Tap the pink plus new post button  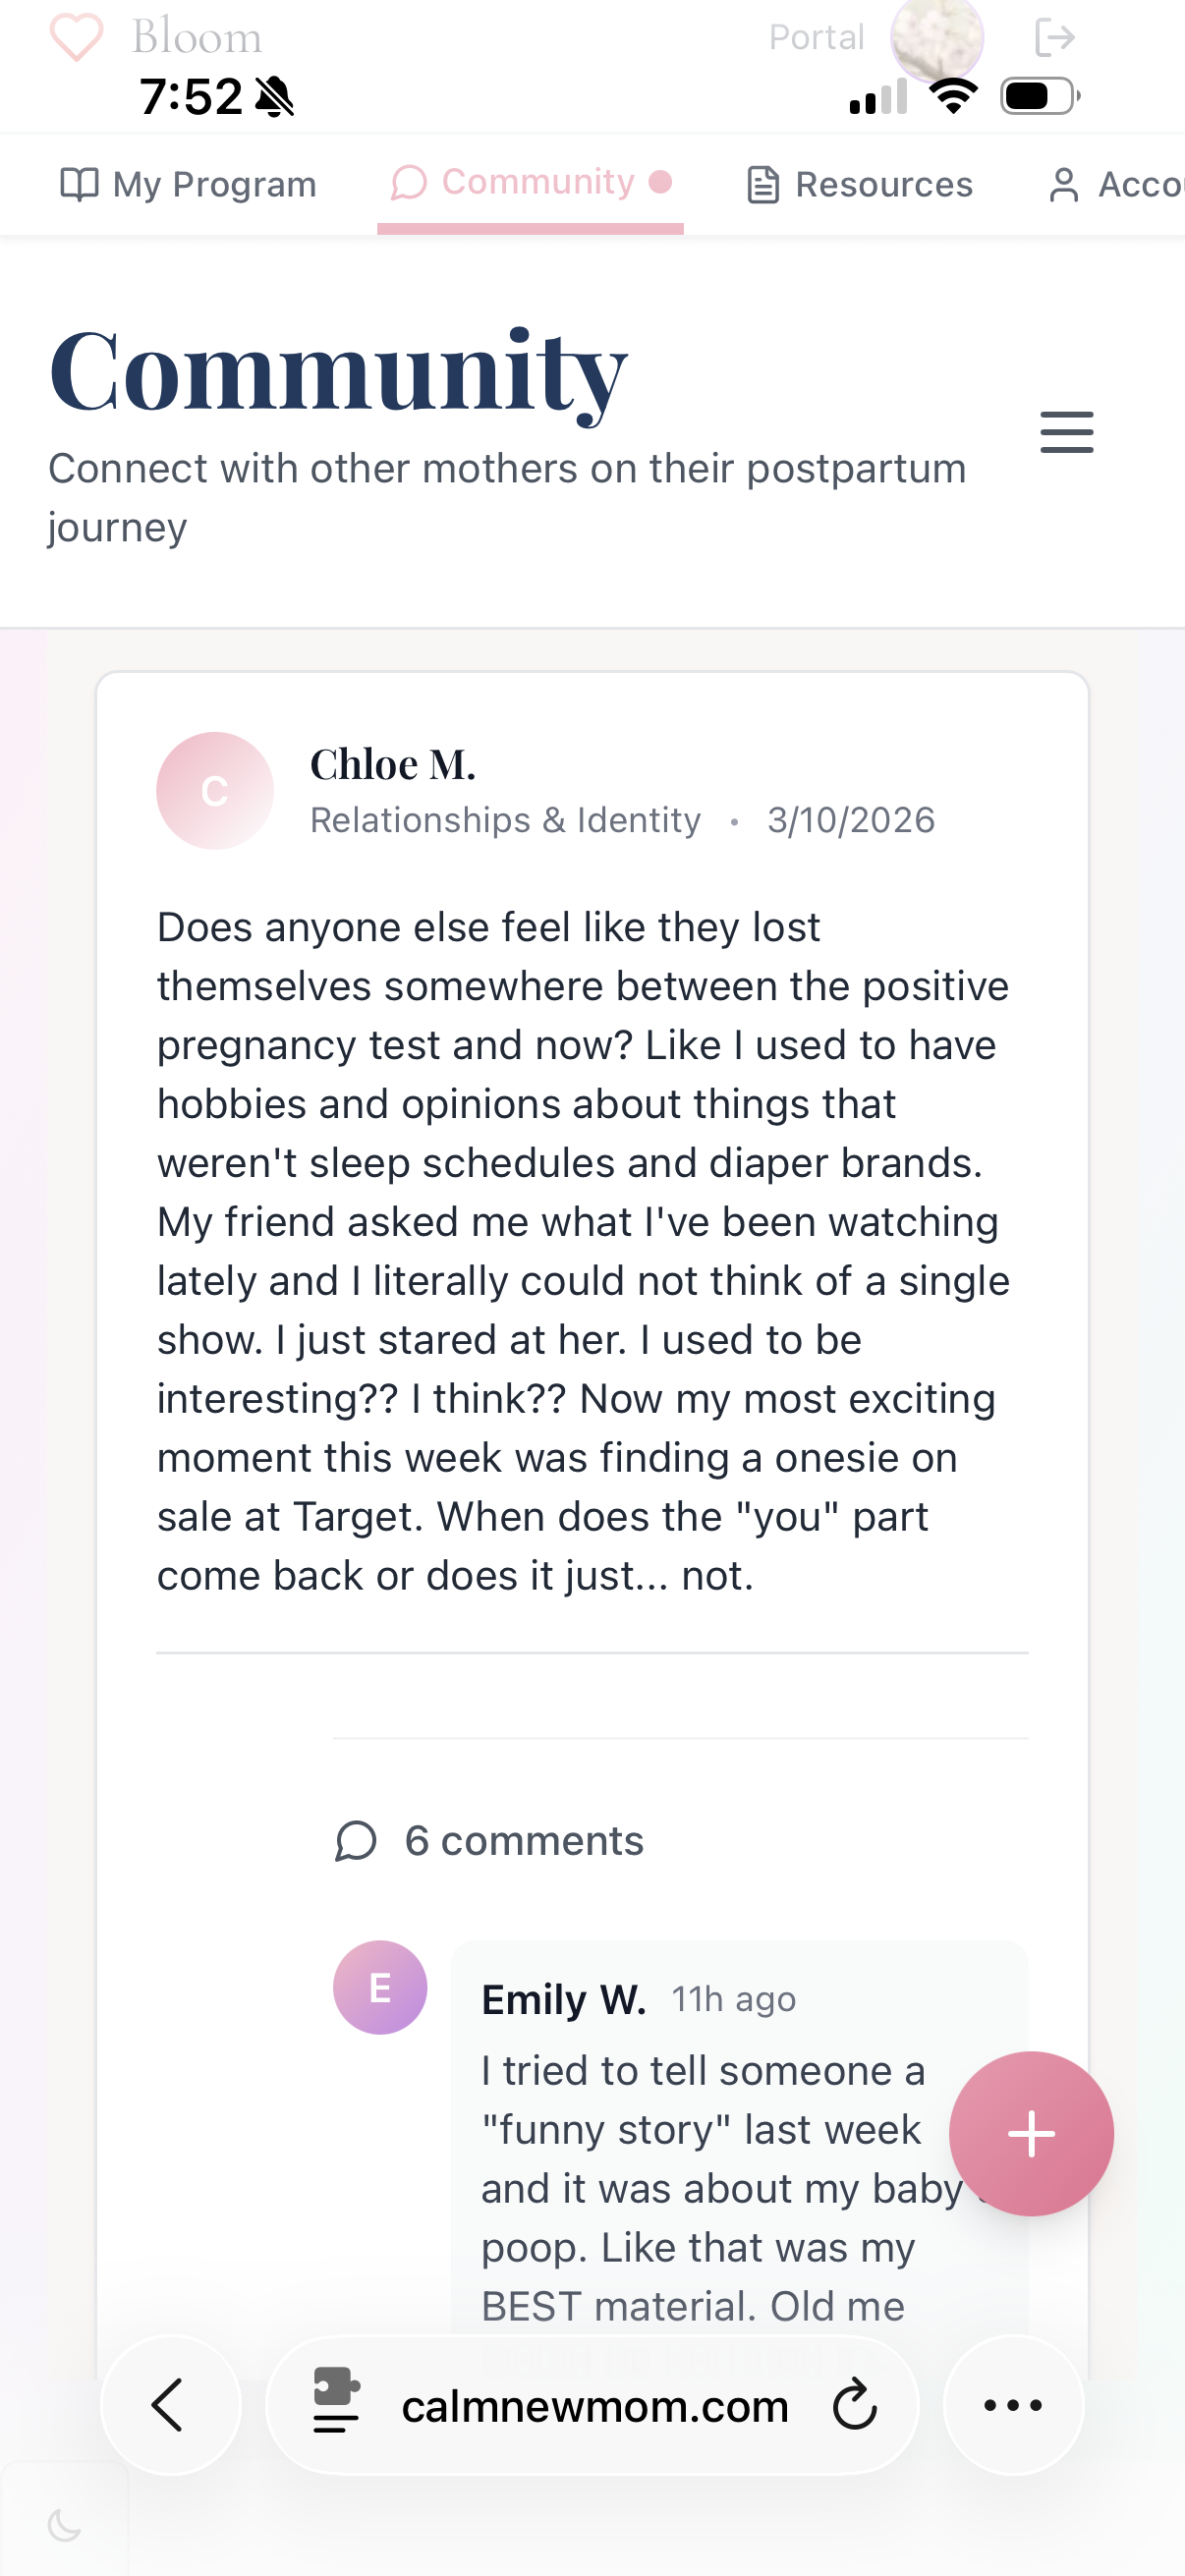(1030, 2134)
